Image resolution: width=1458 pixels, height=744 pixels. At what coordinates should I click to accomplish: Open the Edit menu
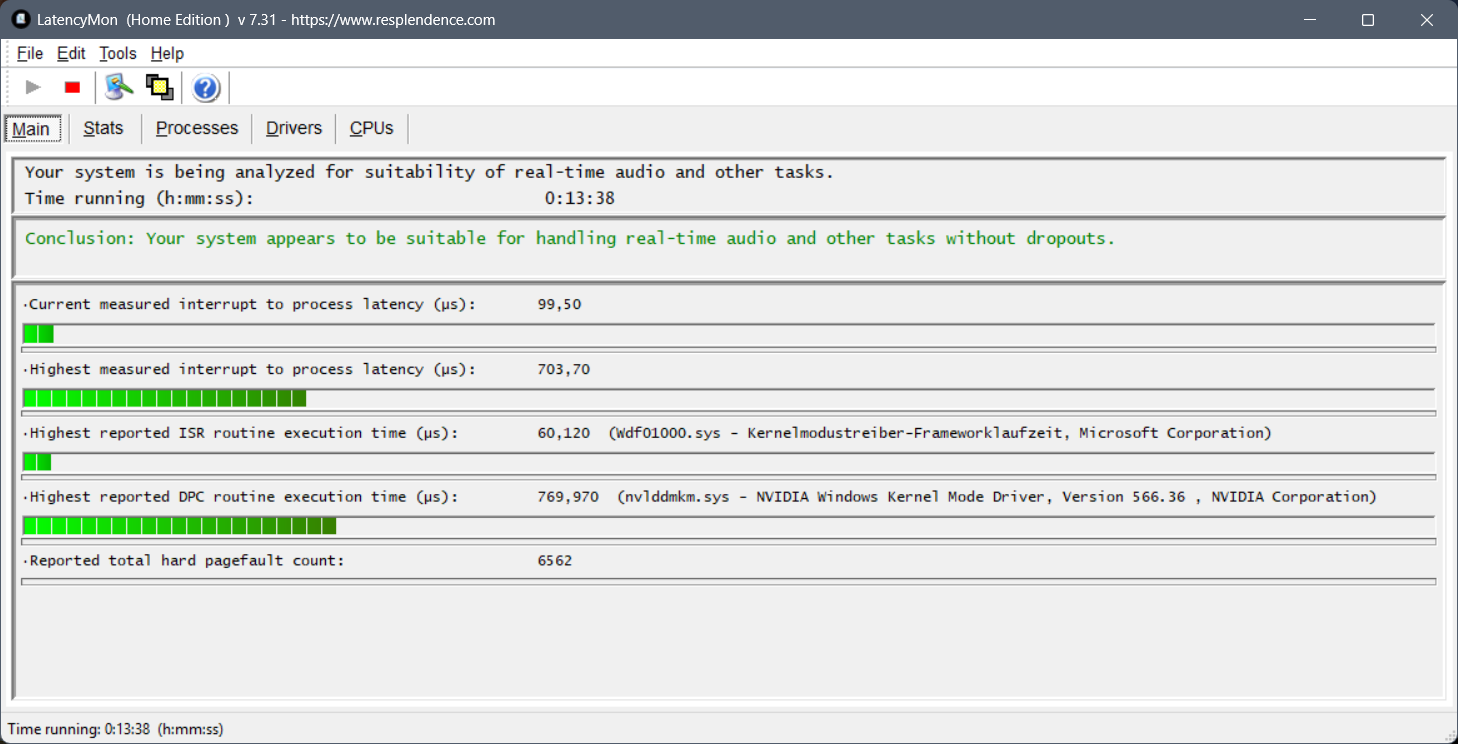[71, 54]
